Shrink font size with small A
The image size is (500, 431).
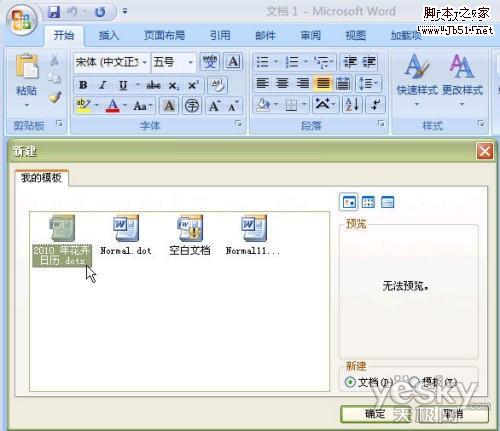click(x=234, y=106)
